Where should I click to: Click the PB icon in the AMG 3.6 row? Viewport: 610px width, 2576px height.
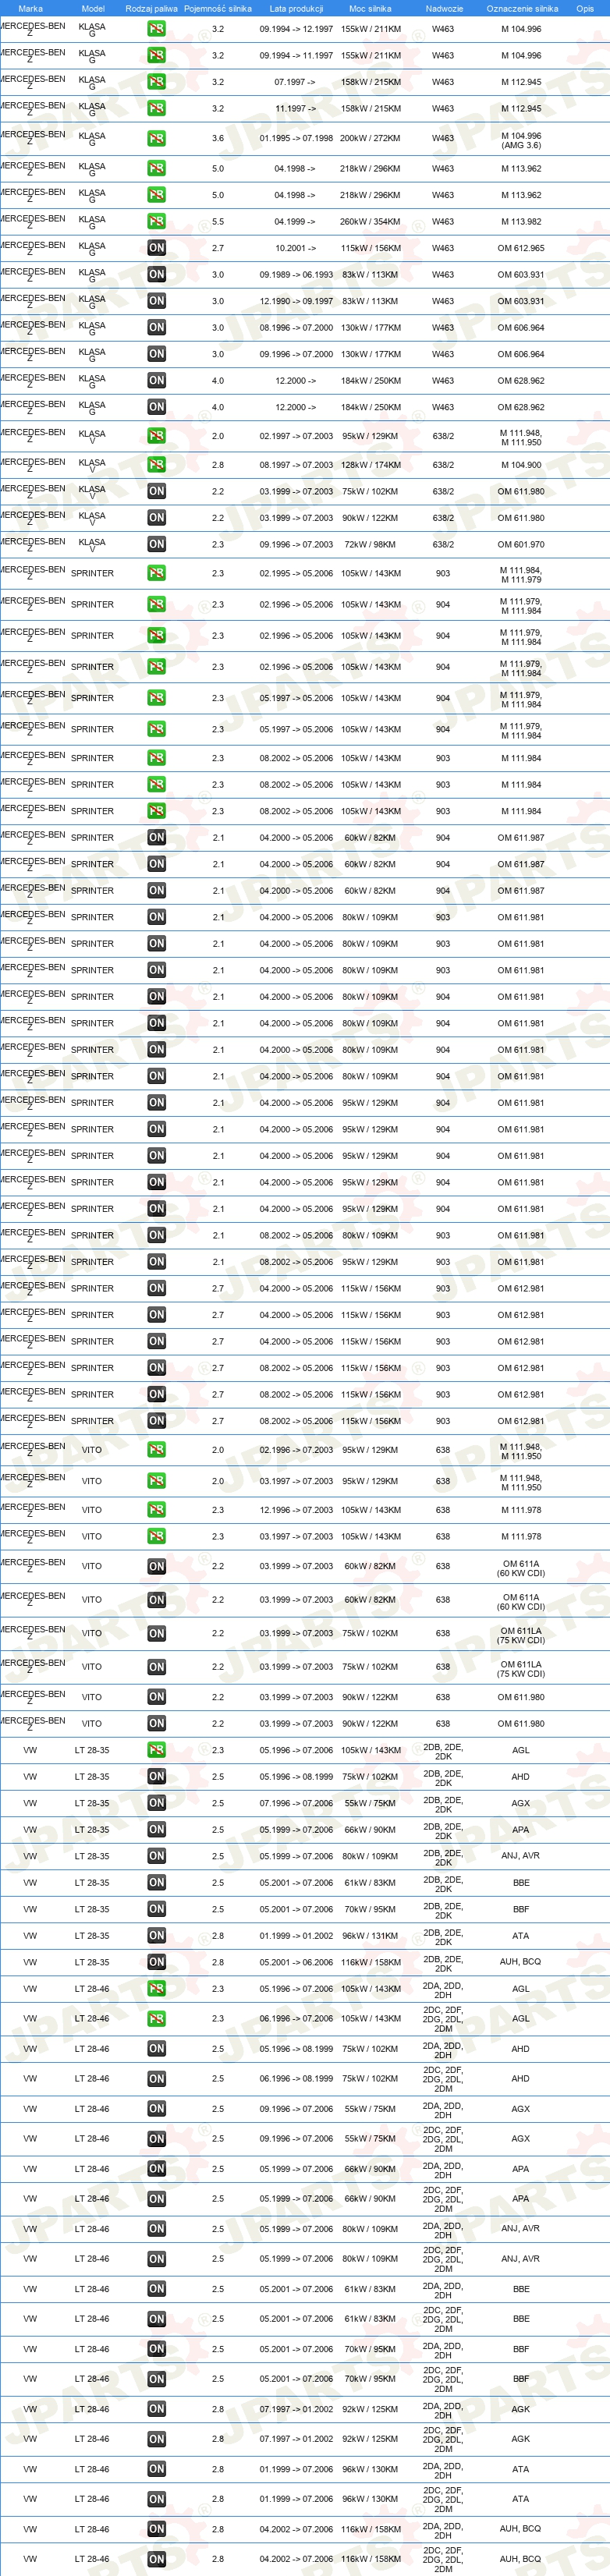click(156, 139)
